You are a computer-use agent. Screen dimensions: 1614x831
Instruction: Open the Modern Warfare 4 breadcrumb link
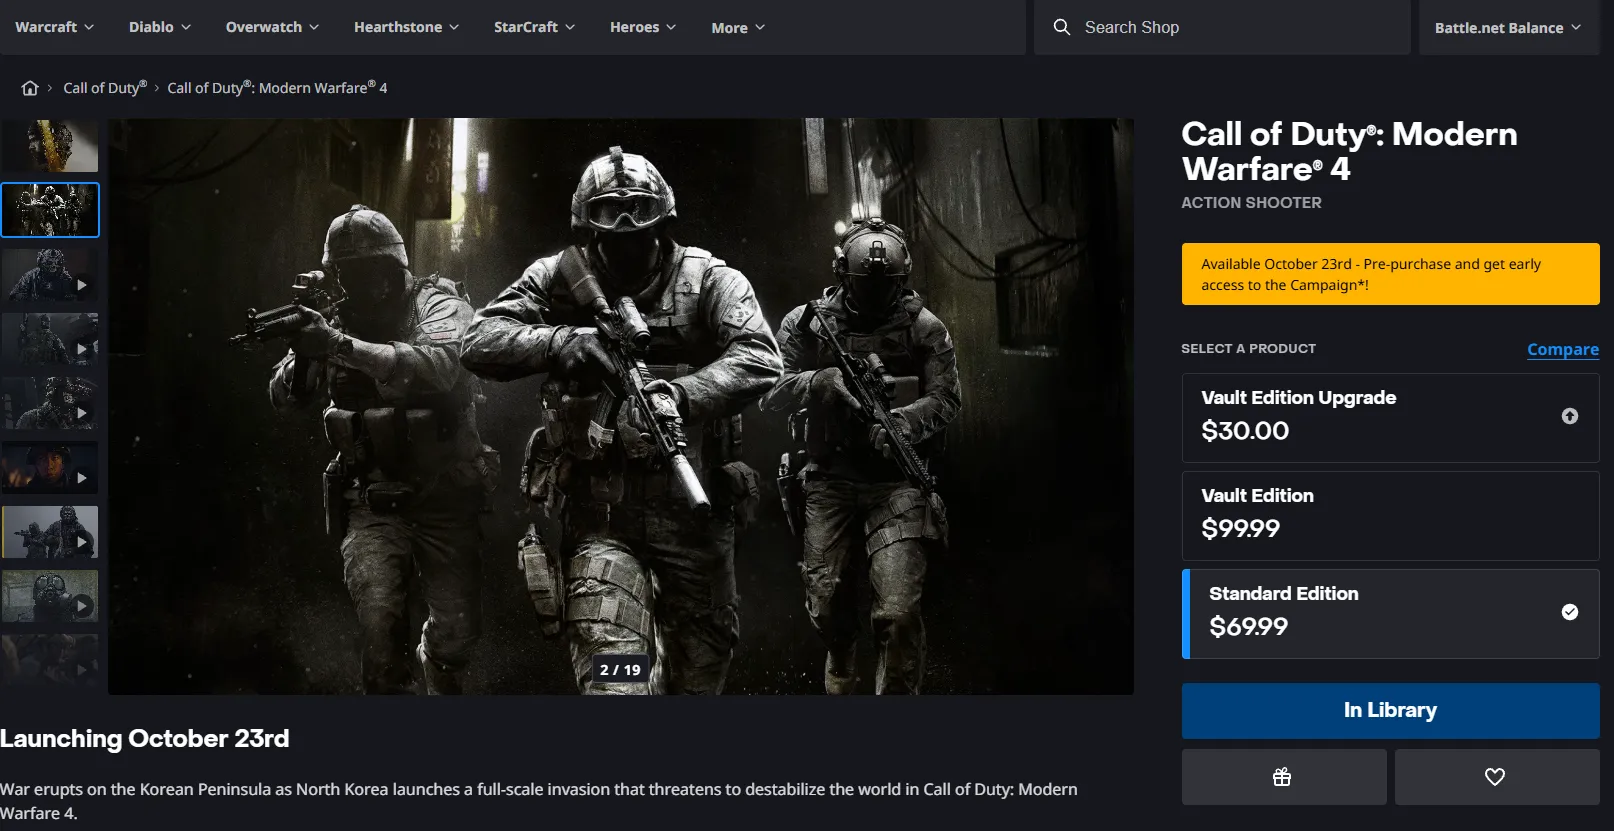click(x=277, y=88)
